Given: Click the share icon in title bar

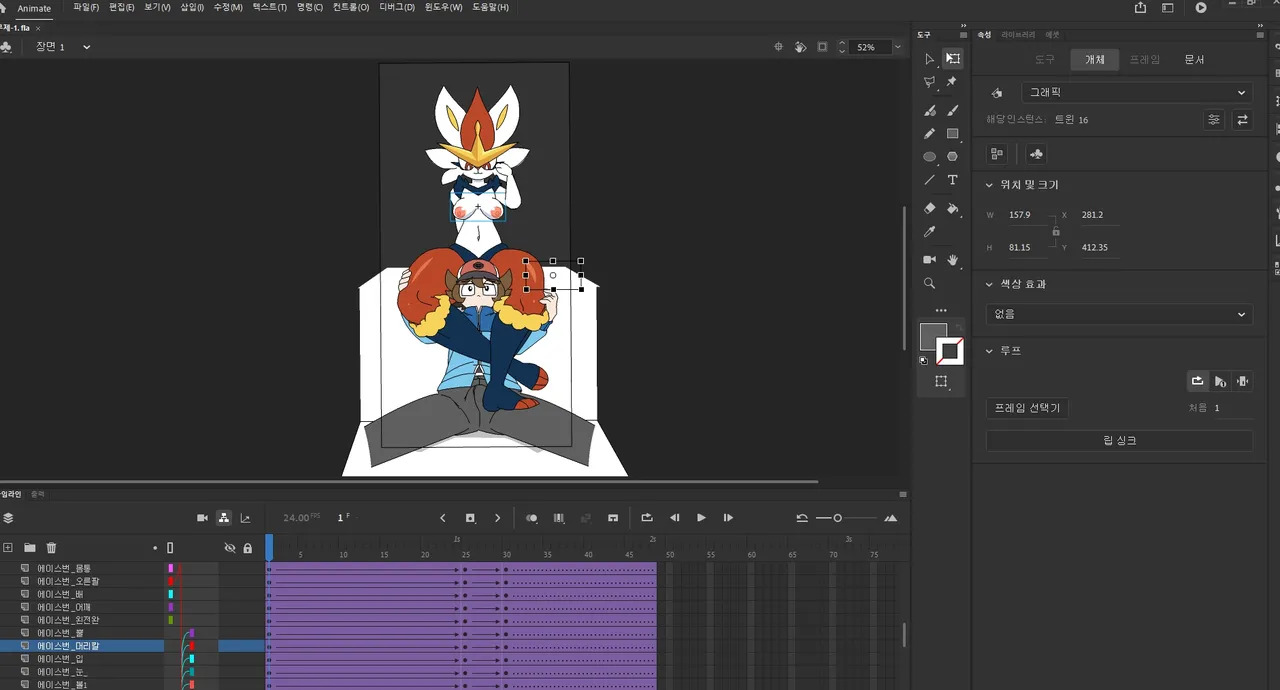Looking at the screenshot, I should pos(1141,7).
